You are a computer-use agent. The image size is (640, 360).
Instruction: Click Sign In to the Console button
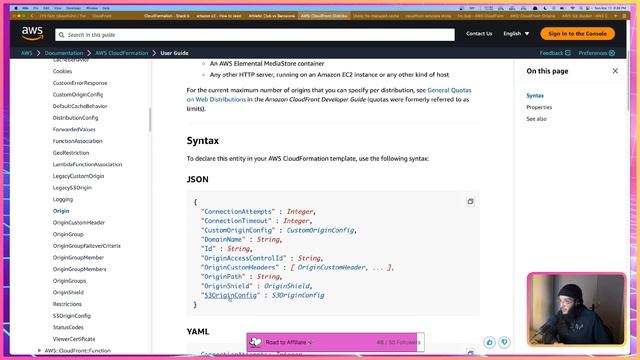coord(577,33)
